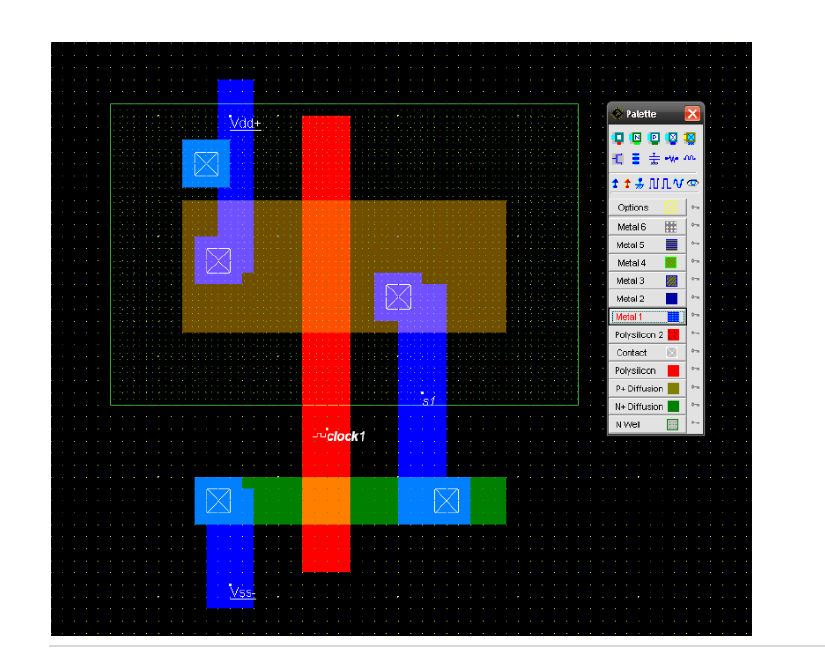Add a virtual capacitor with the capacitor icon
825x665 pixels.
click(x=654, y=158)
